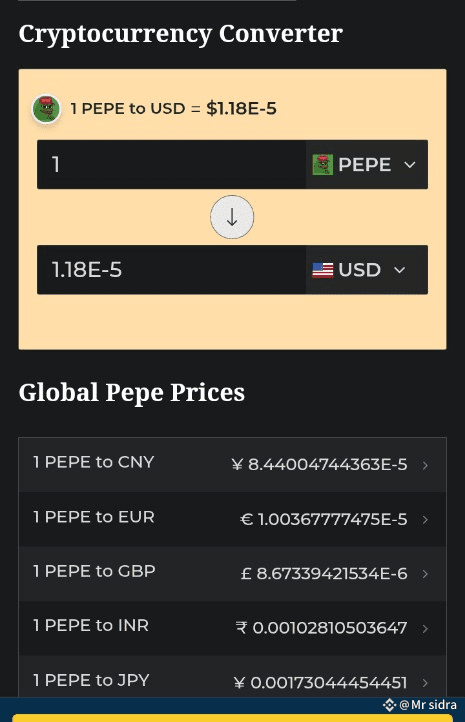Expand the PEPE to EUR row arrow
The image size is (465, 722).
click(425, 520)
